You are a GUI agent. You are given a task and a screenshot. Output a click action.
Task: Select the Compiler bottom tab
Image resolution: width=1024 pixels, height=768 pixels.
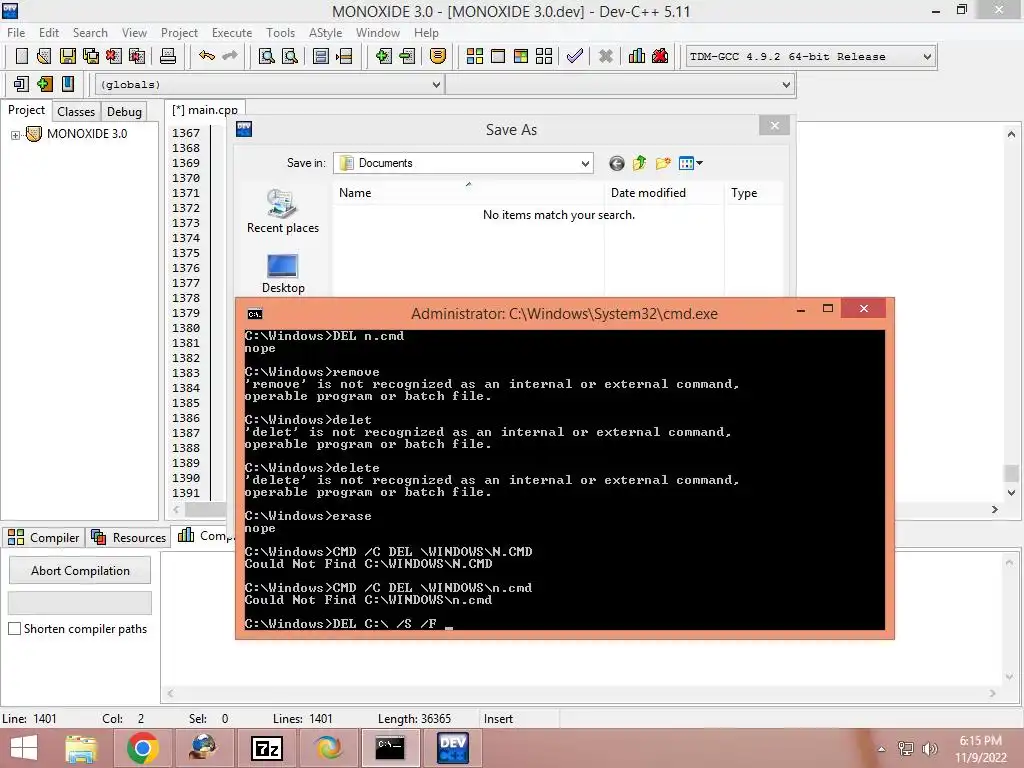click(x=44, y=537)
